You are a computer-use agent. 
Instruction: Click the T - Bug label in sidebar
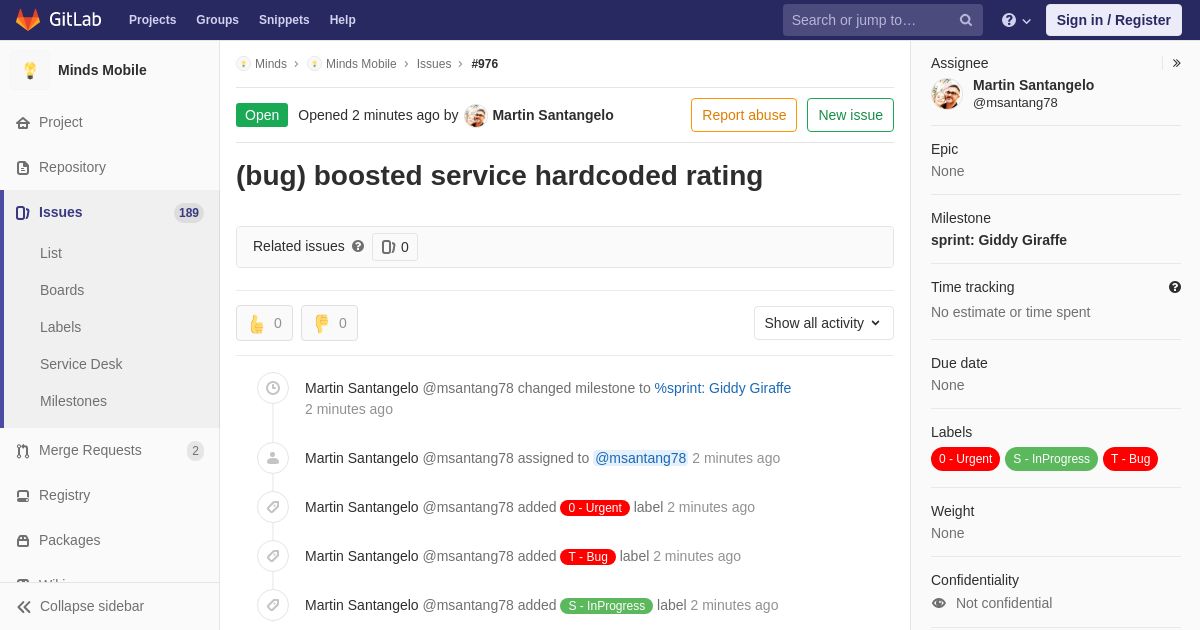click(x=1130, y=459)
